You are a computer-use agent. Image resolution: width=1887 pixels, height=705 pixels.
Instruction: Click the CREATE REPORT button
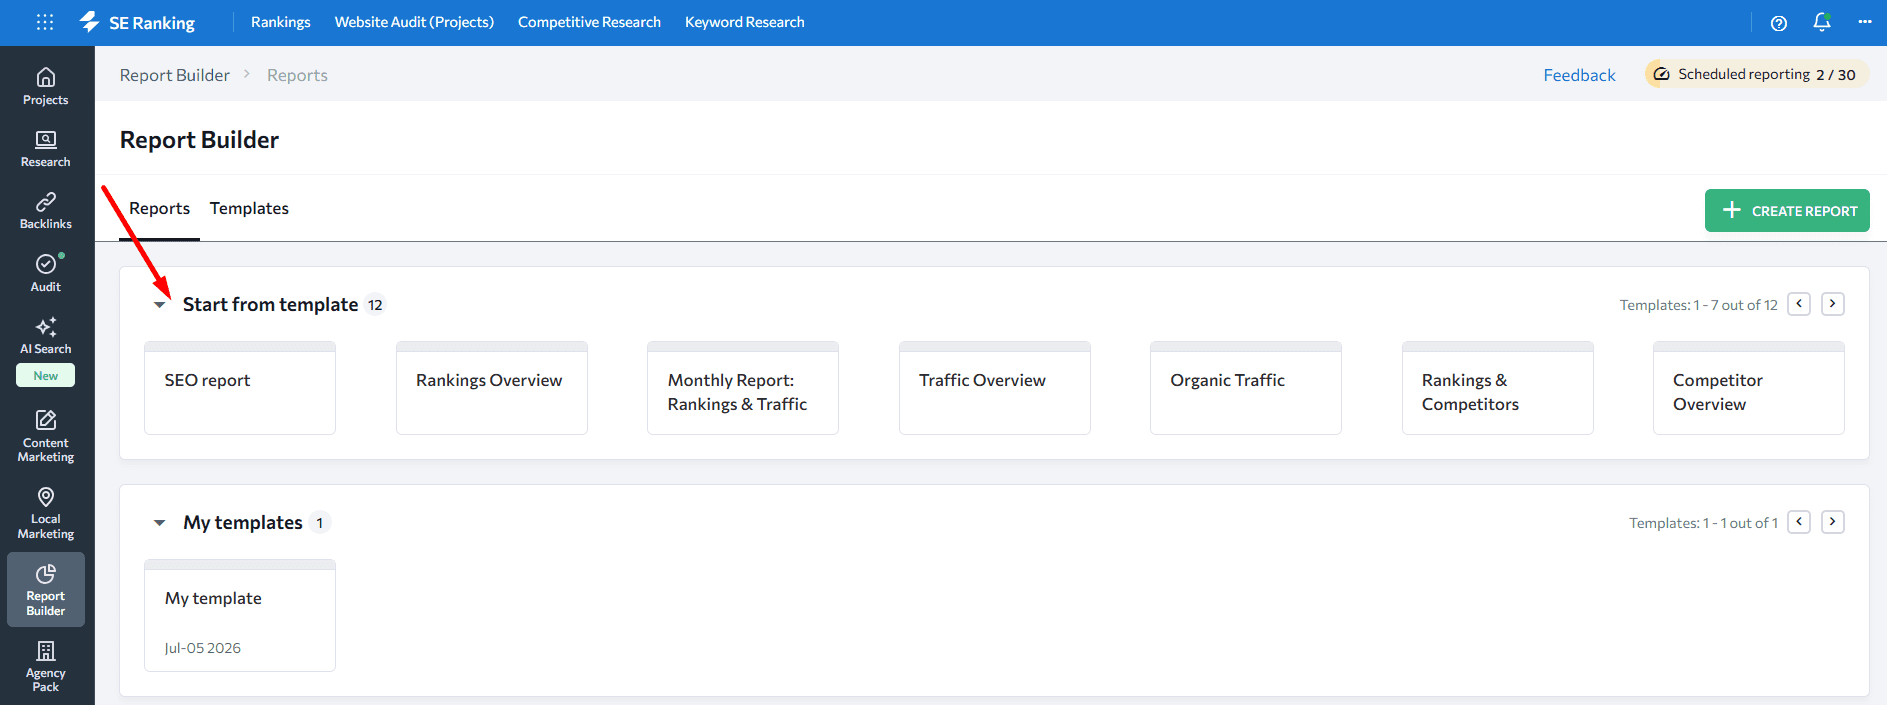1787,211
